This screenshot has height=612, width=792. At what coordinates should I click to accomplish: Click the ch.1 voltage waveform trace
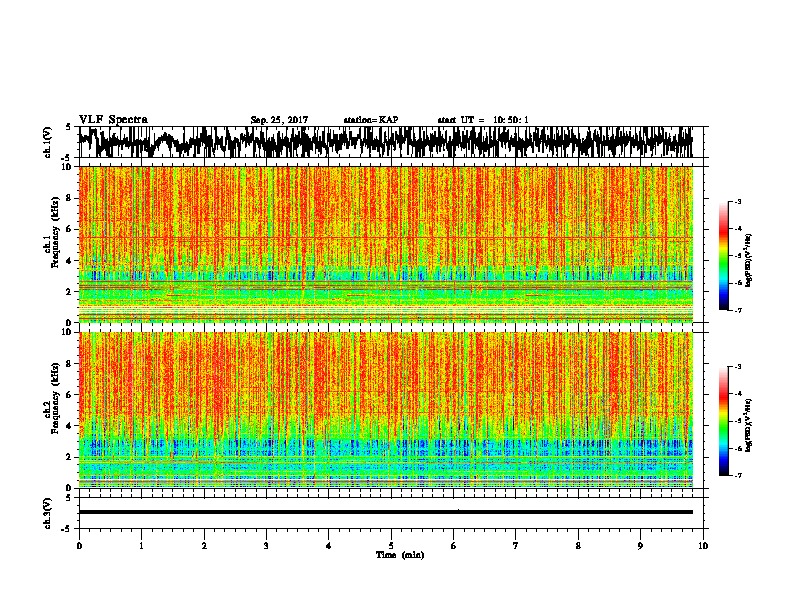coord(385,142)
